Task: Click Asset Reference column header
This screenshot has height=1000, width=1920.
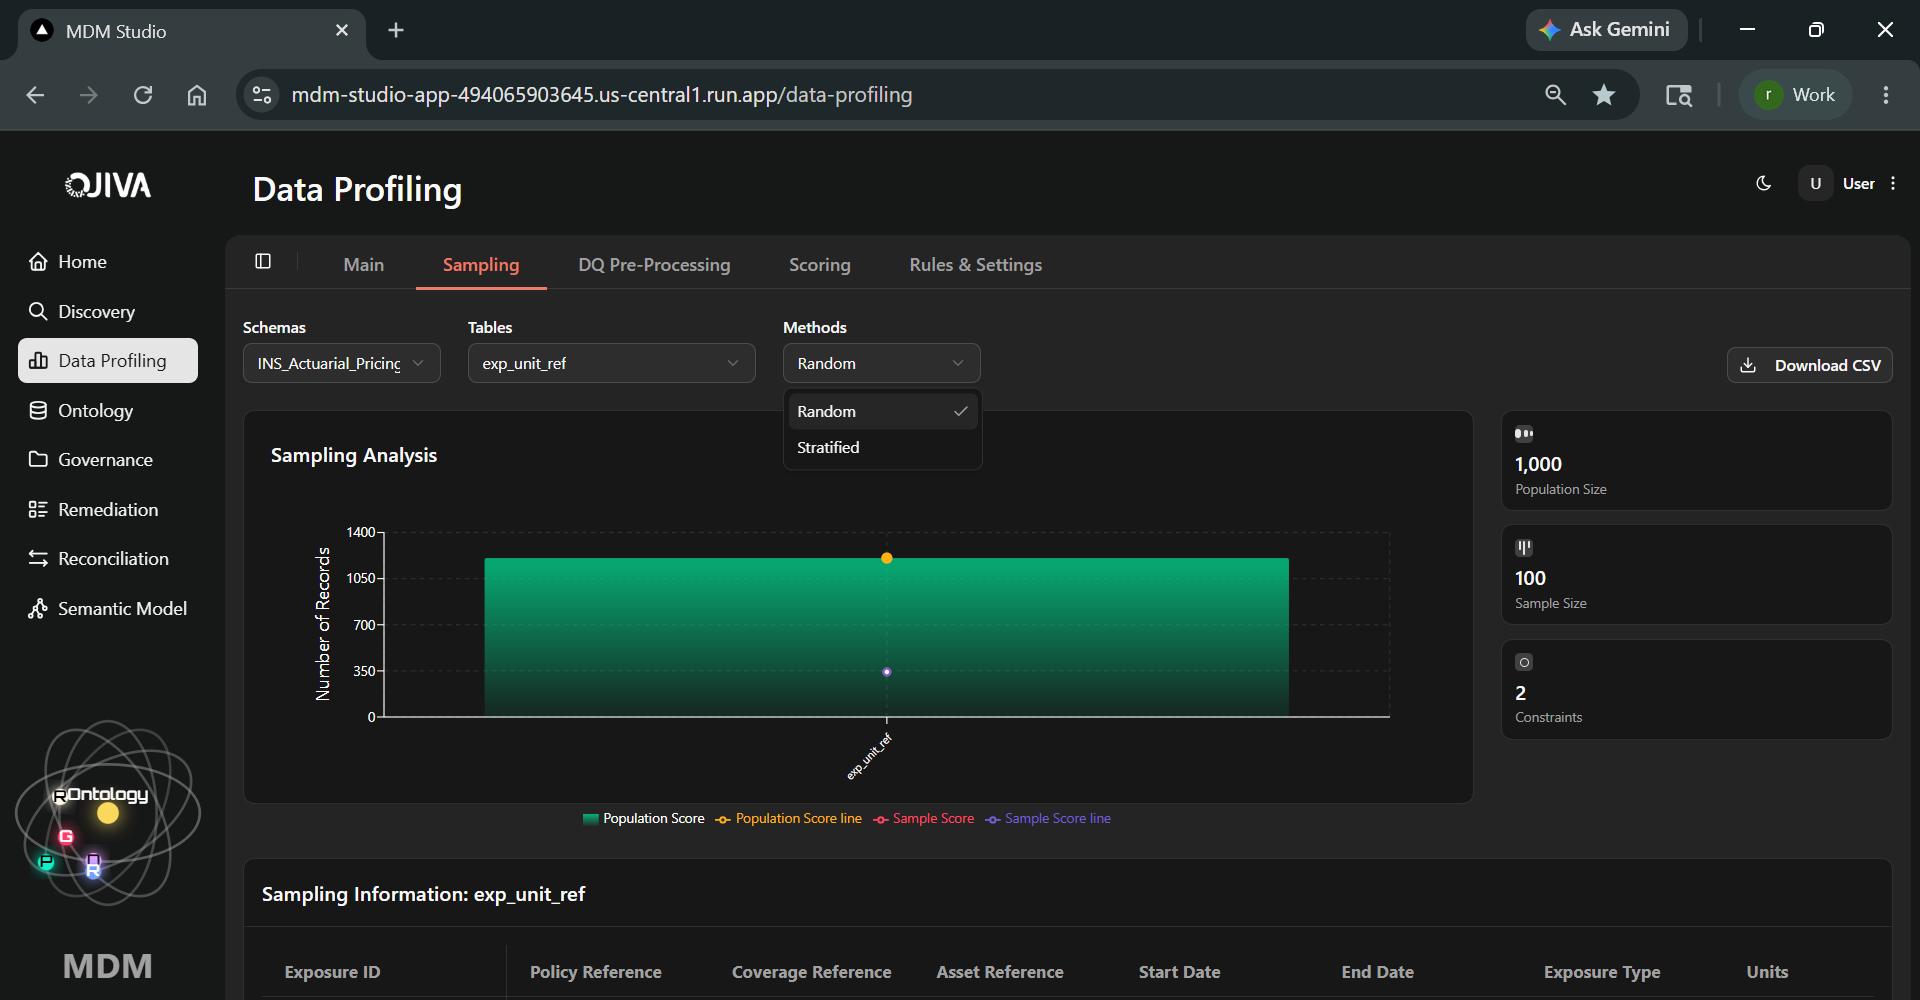Action: [1000, 972]
